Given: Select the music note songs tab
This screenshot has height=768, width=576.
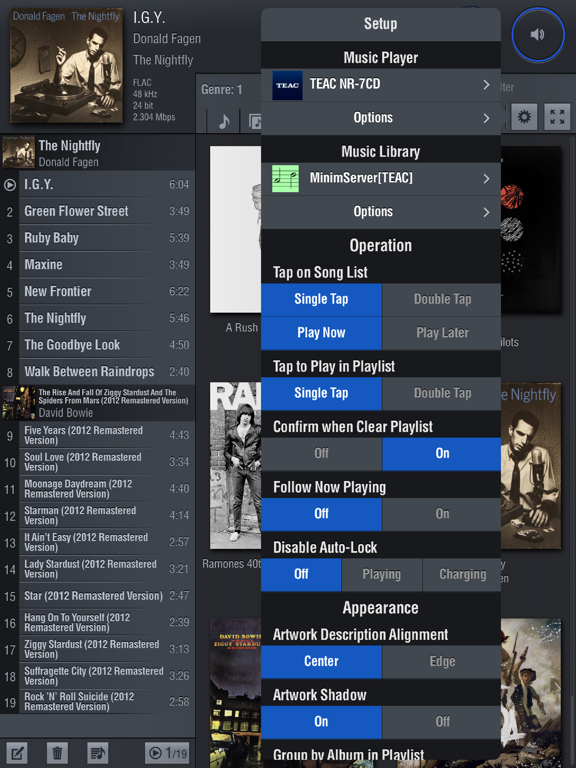Looking at the screenshot, I should click(x=224, y=120).
